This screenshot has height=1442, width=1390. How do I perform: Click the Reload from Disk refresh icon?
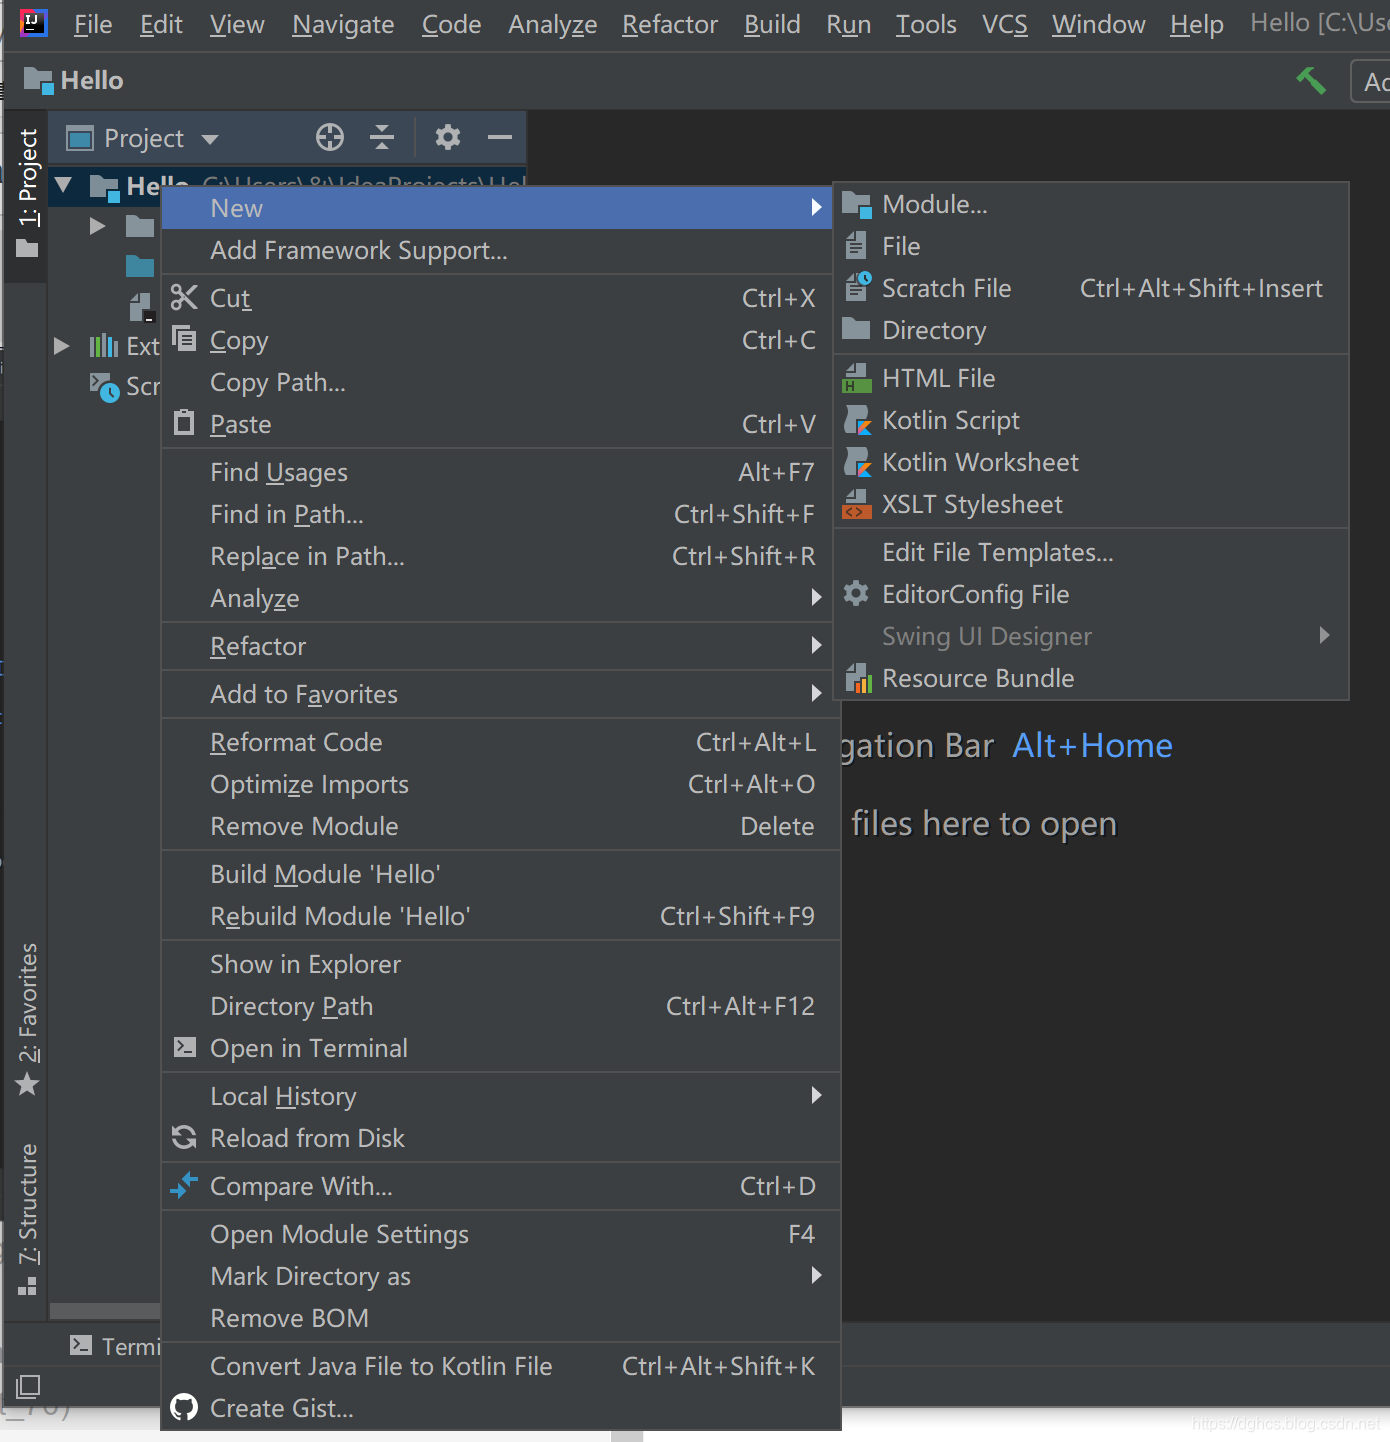tap(184, 1137)
